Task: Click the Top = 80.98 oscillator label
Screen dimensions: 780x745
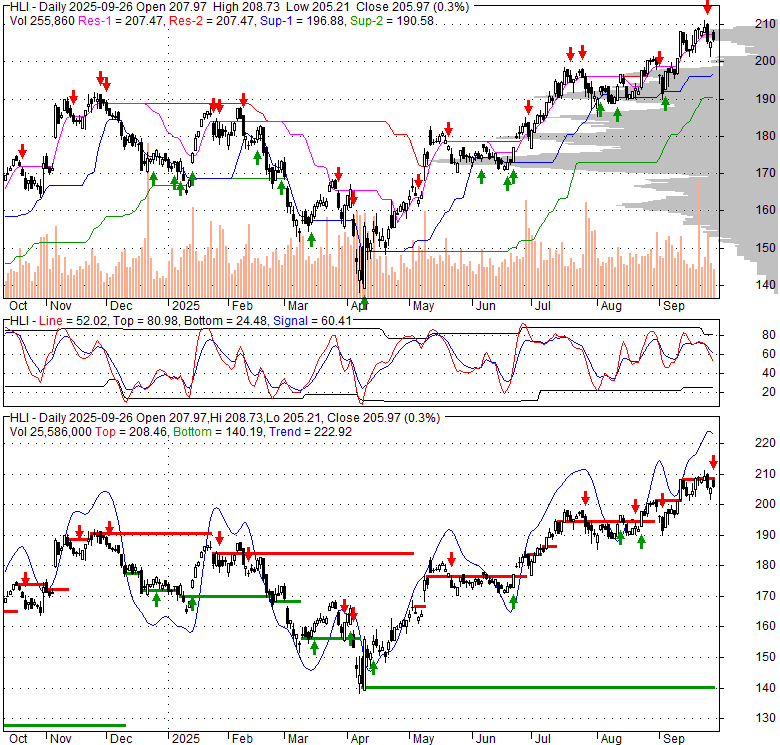Action: (145, 321)
